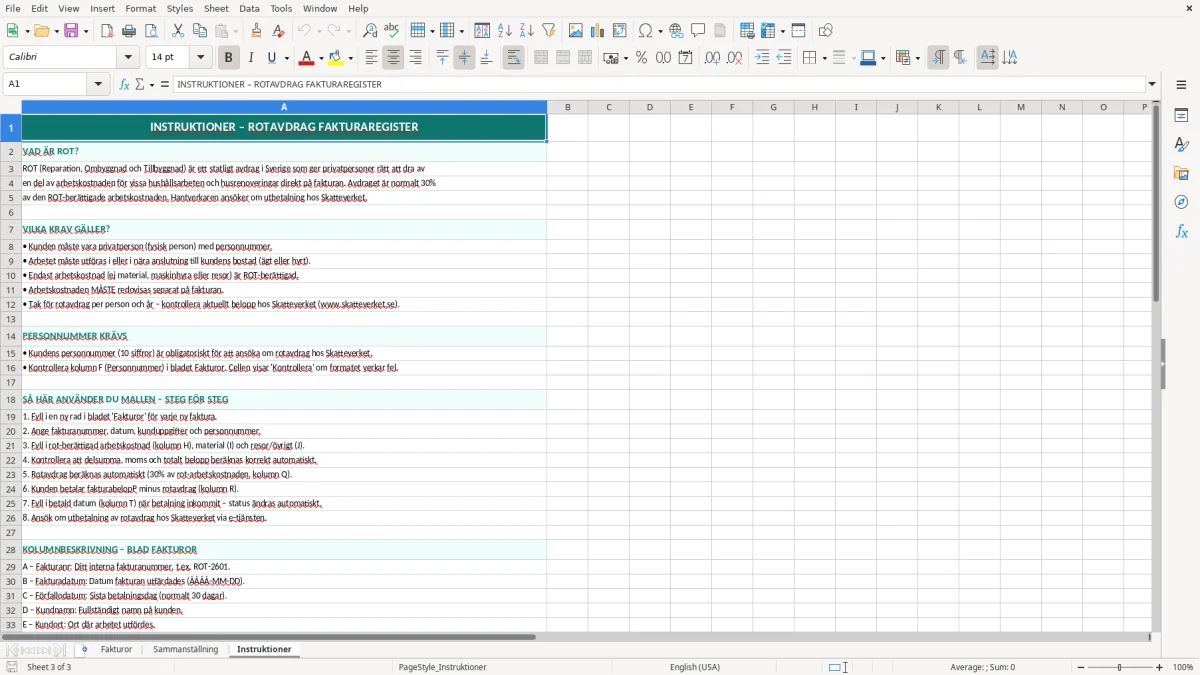This screenshot has width=1200, height=675.
Task: Click the Print icon
Action: coord(129,31)
